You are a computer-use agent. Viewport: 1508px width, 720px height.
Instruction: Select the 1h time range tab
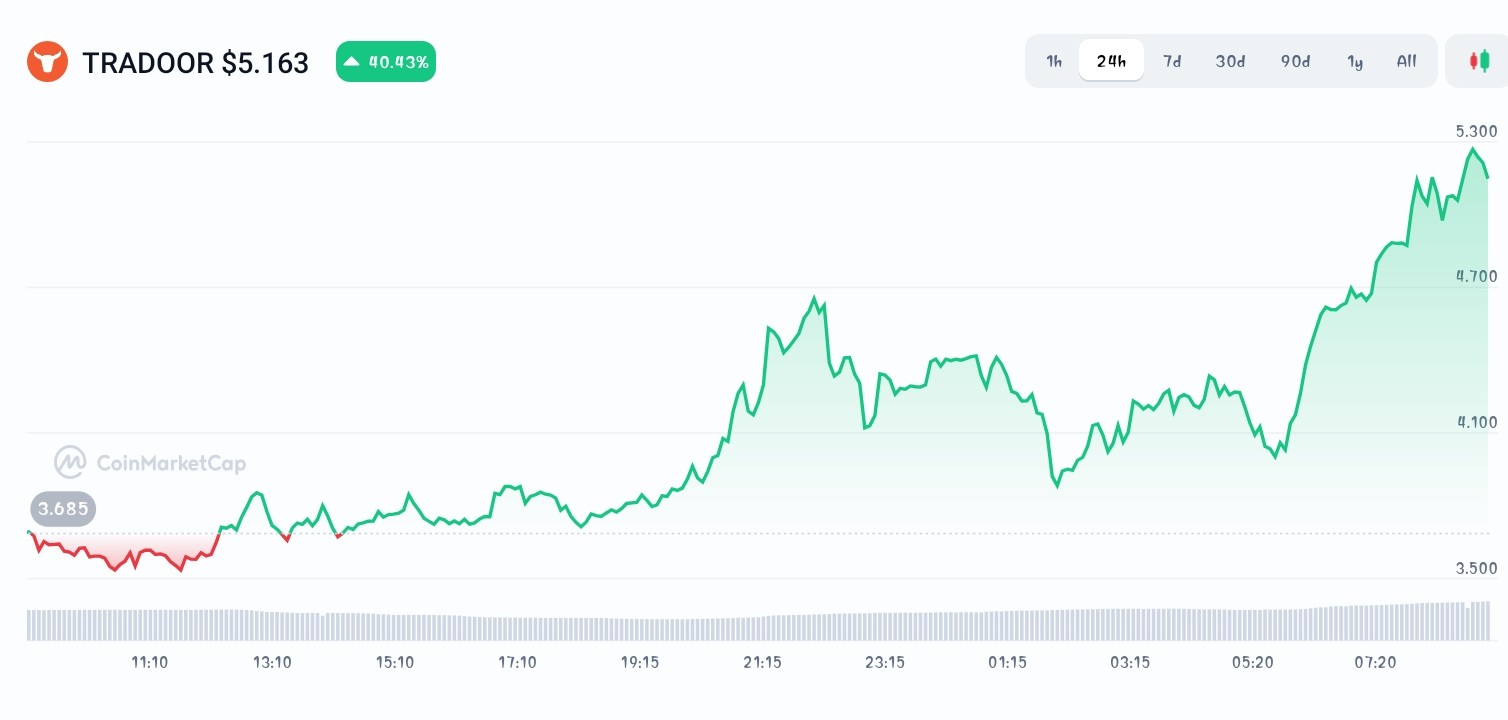1054,61
